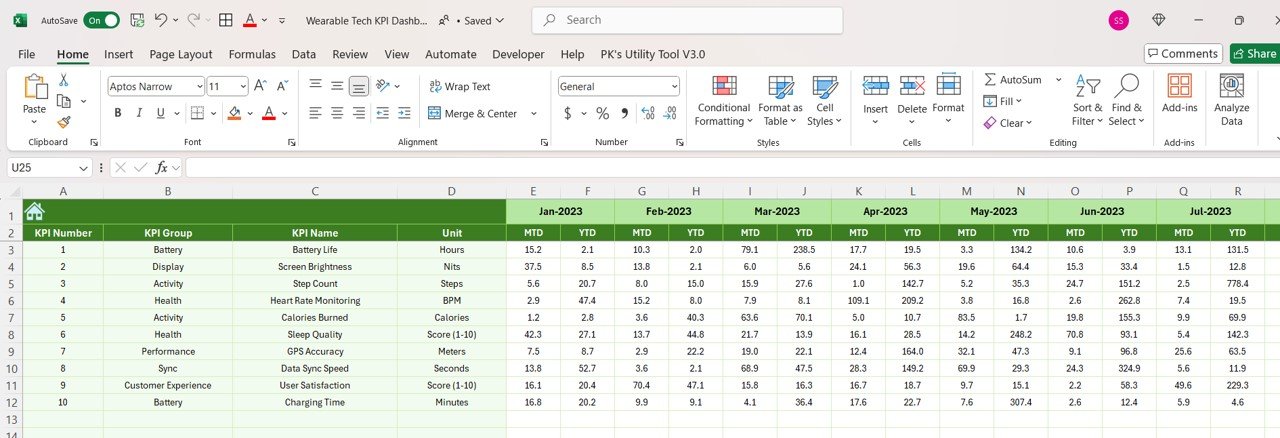
Task: Click the Search box
Action: pyautogui.click(x=687, y=20)
